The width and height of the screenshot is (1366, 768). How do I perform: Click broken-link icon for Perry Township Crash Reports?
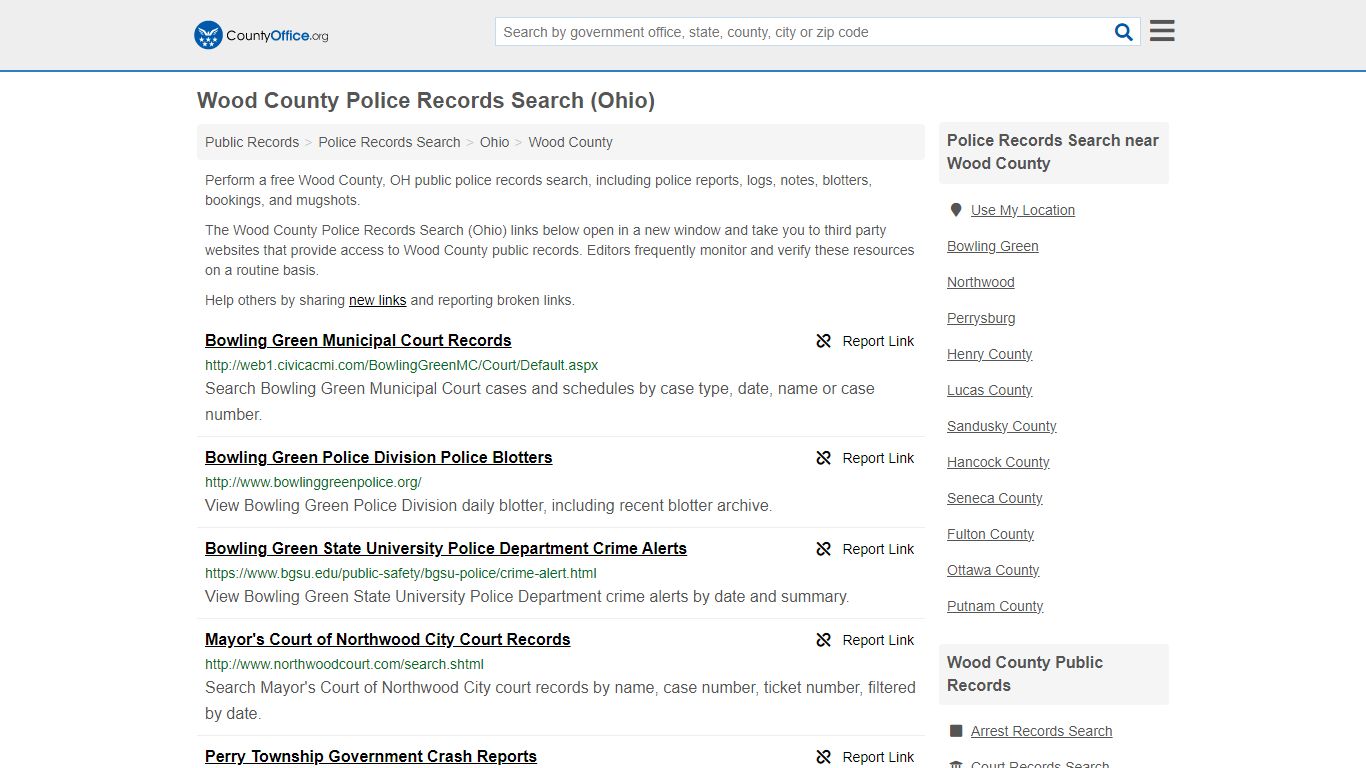823,757
